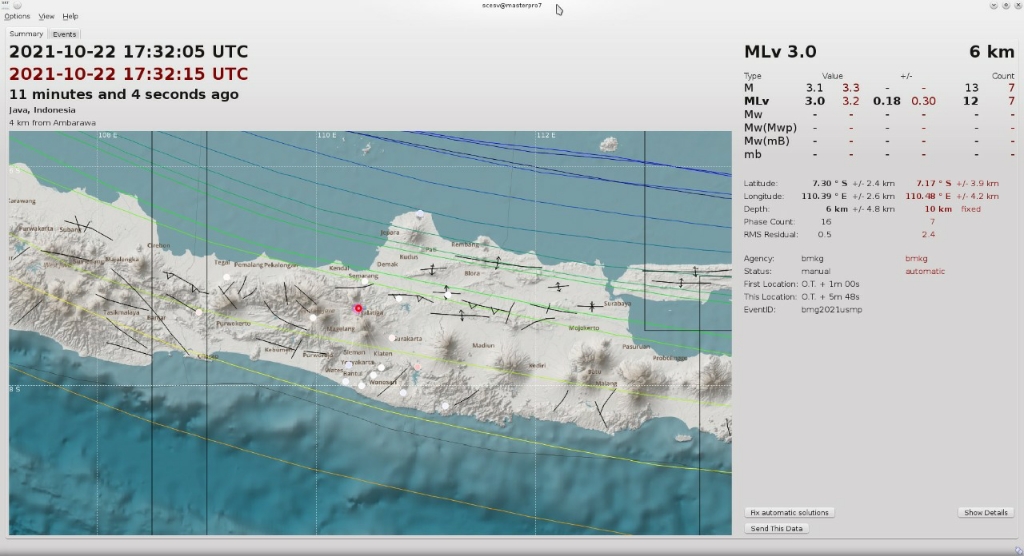Click the fault arrow symbol near Mojokerto
The height and width of the screenshot is (556, 1024).
pyautogui.click(x=592, y=306)
